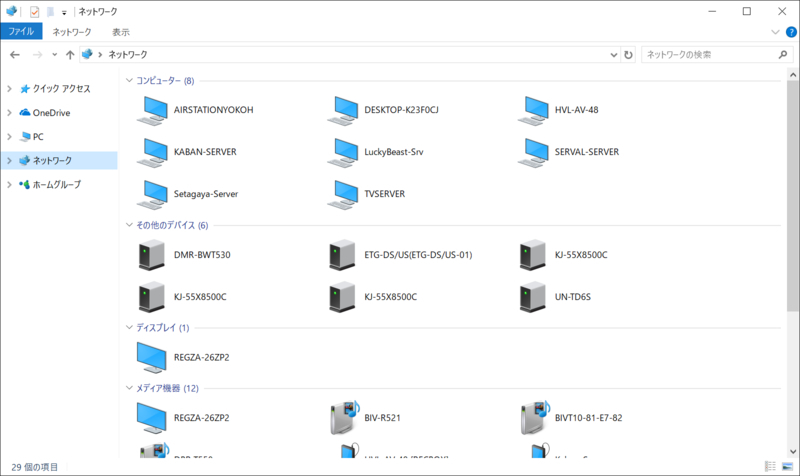Switch to large icons view in status bar
800x476 pixels.
click(787, 466)
